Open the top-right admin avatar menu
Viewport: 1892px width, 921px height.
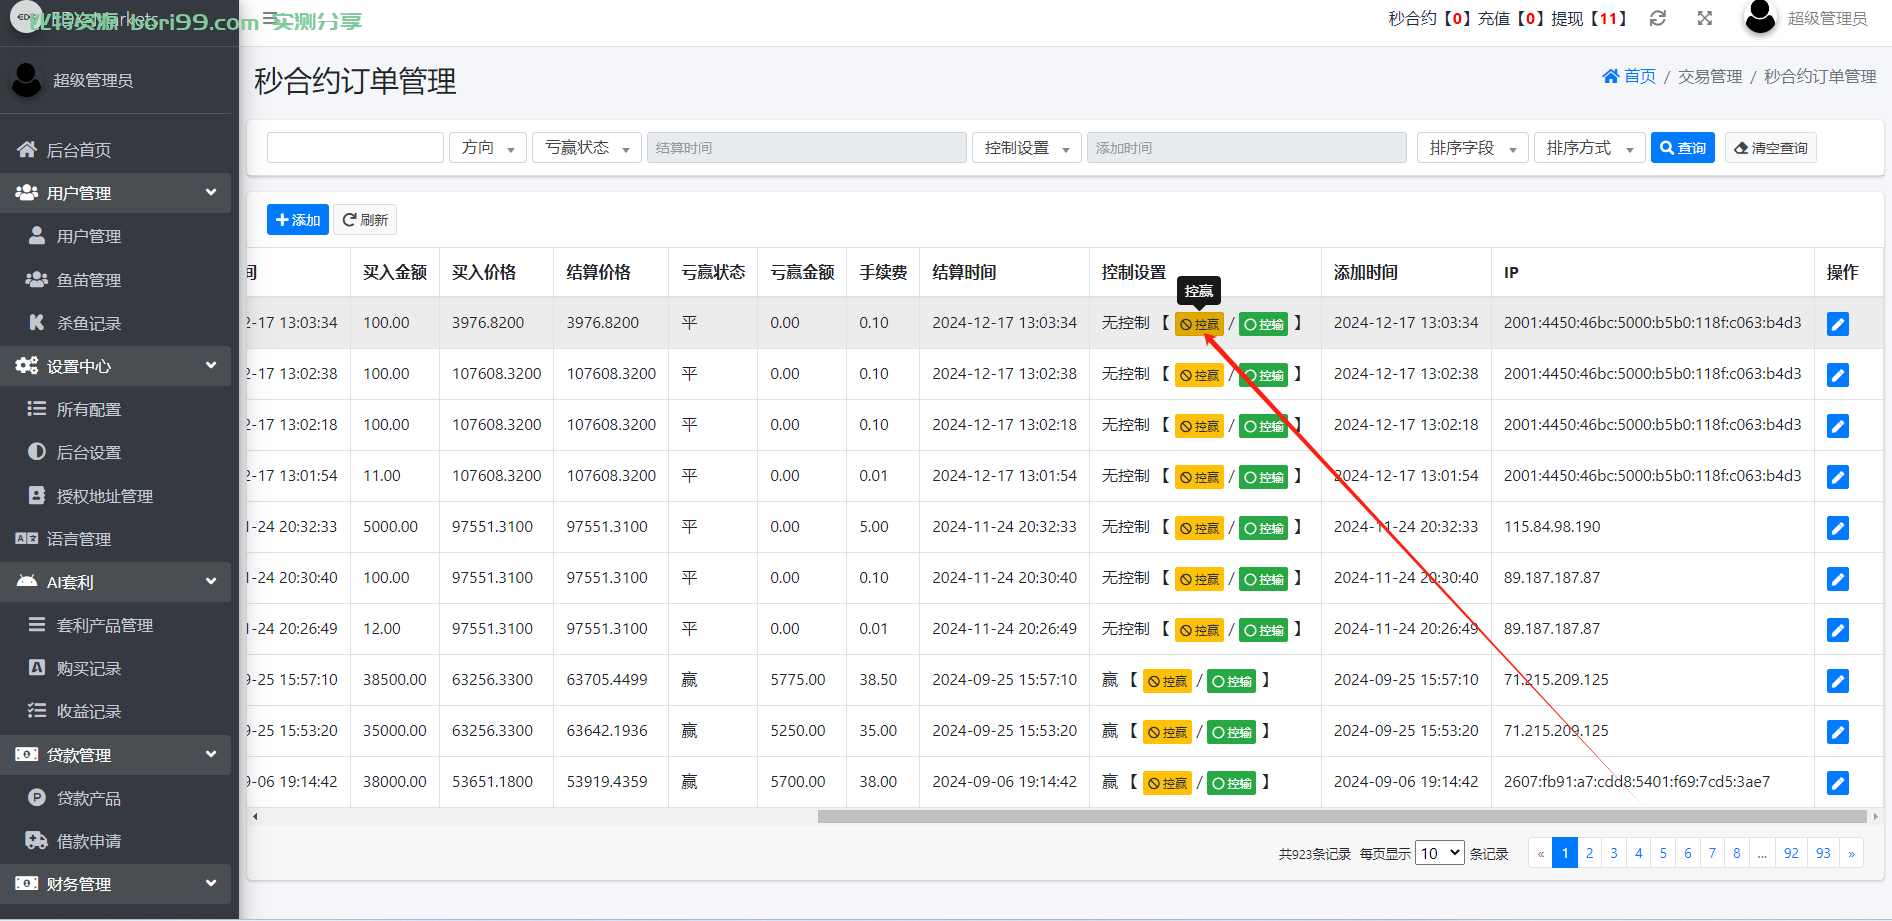click(1805, 19)
